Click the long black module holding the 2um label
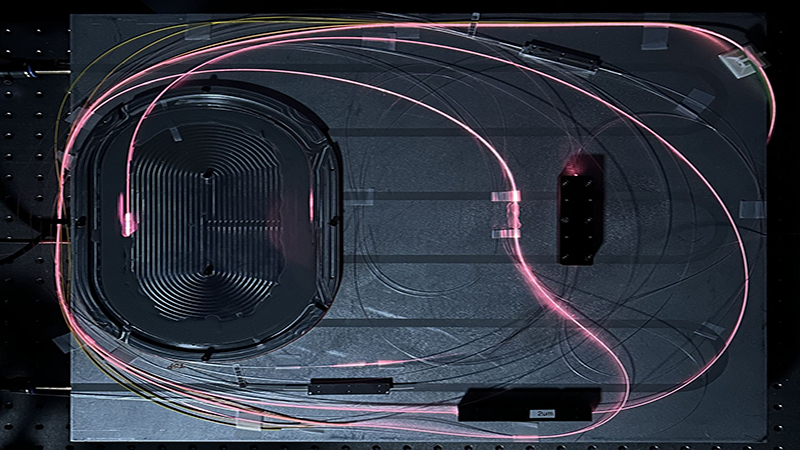 pos(528,403)
